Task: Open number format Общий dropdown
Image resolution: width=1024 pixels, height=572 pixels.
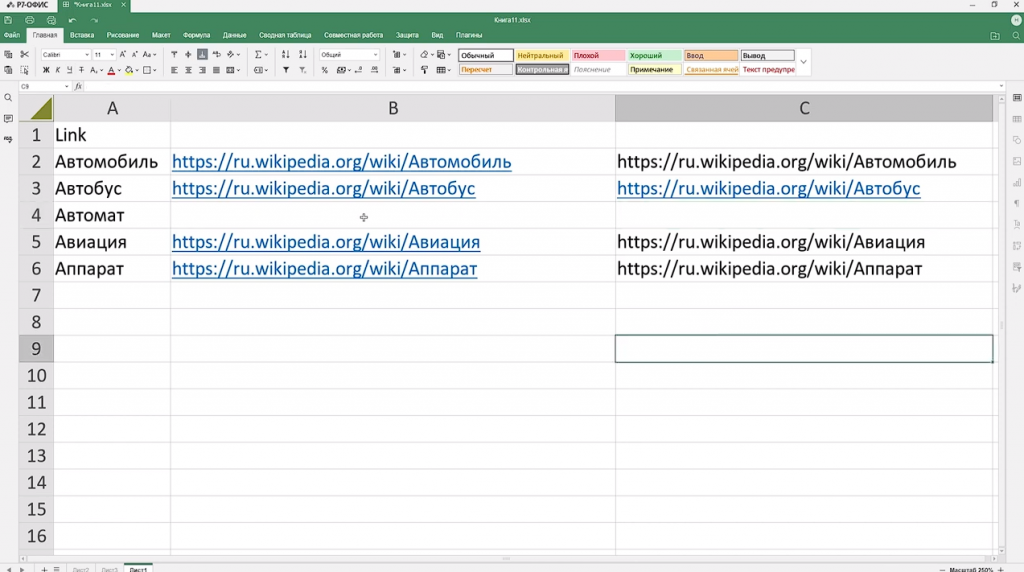Action: pyautogui.click(x=375, y=55)
